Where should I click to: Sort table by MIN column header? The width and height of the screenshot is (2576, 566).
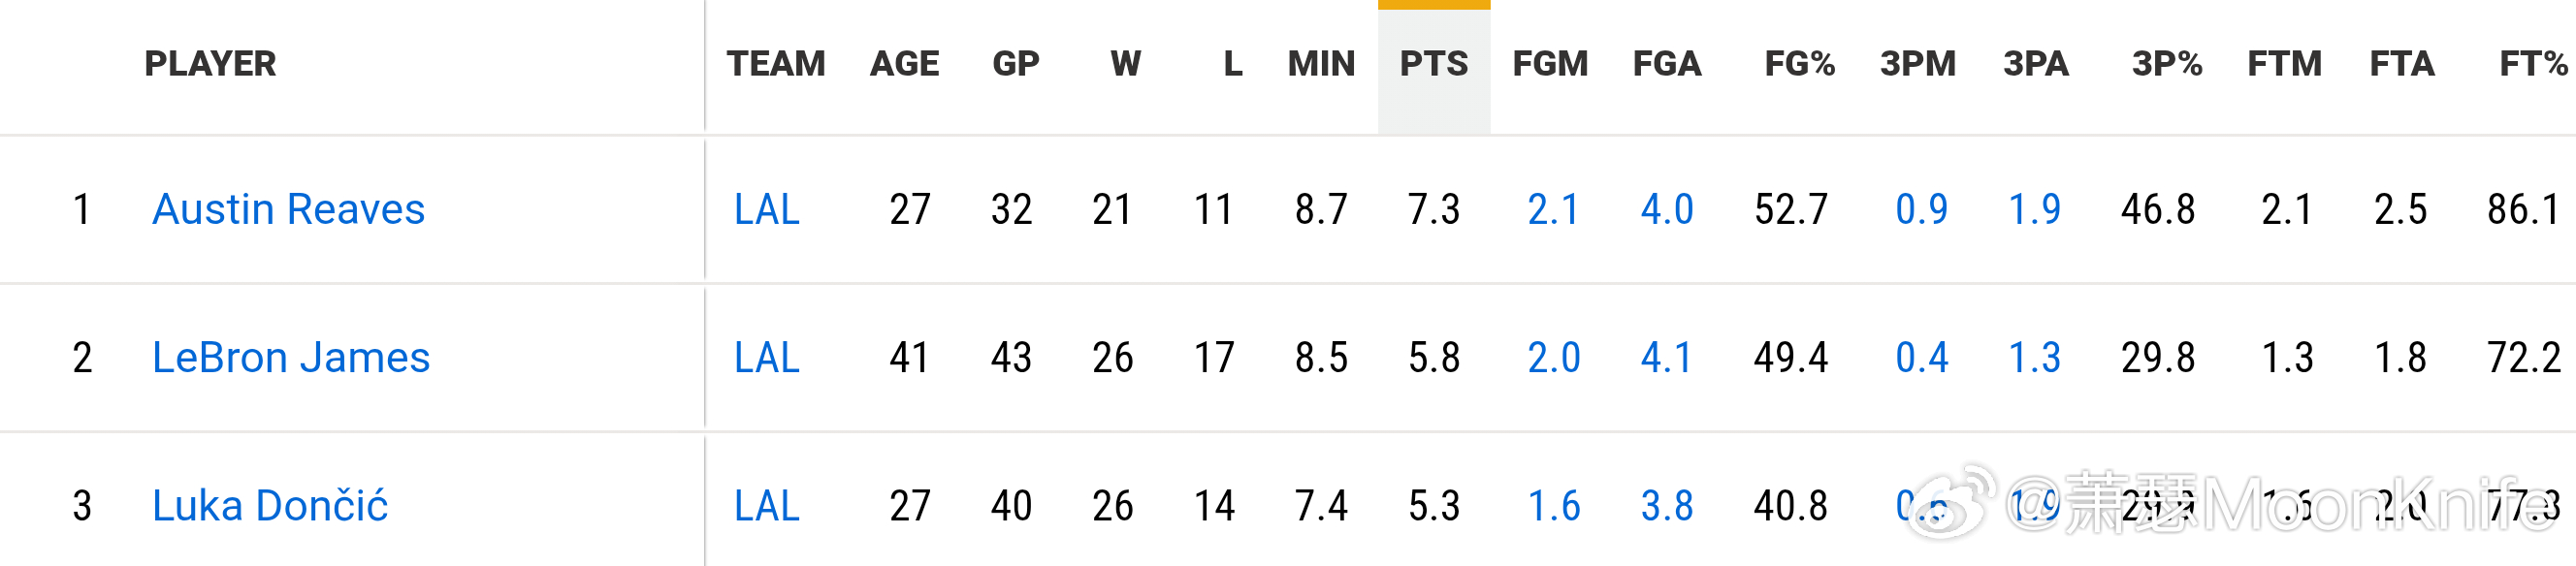pos(1321,64)
